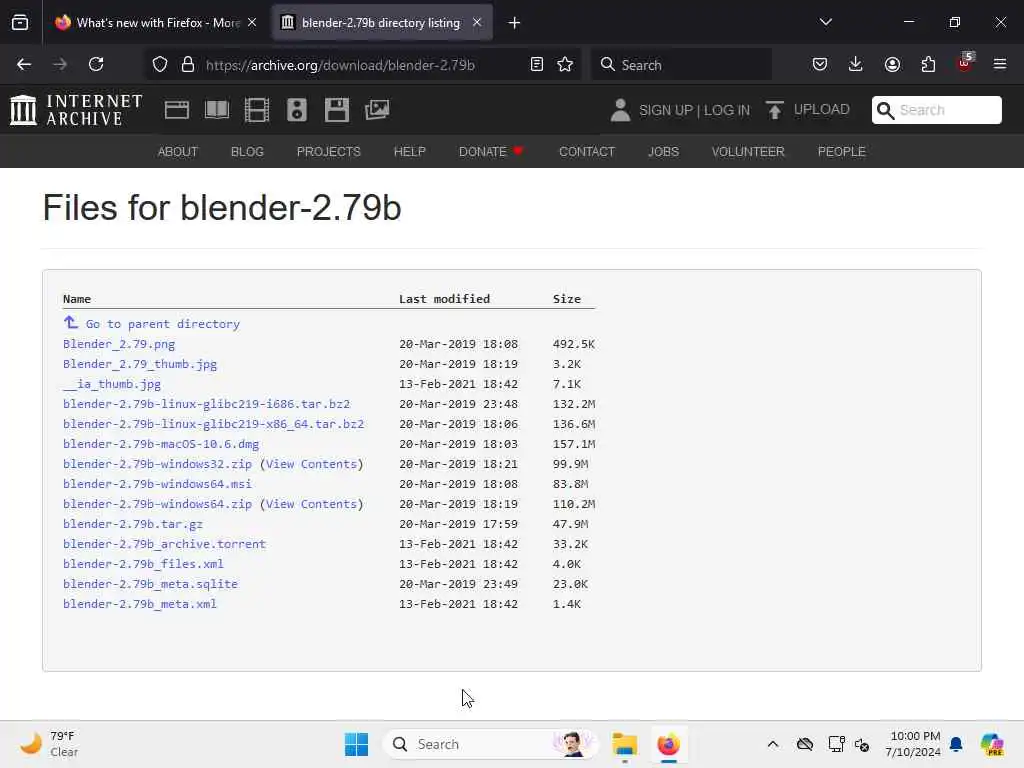Image resolution: width=1024 pixels, height=768 pixels.
Task: Open the Software floppy disk icon
Action: (337, 110)
